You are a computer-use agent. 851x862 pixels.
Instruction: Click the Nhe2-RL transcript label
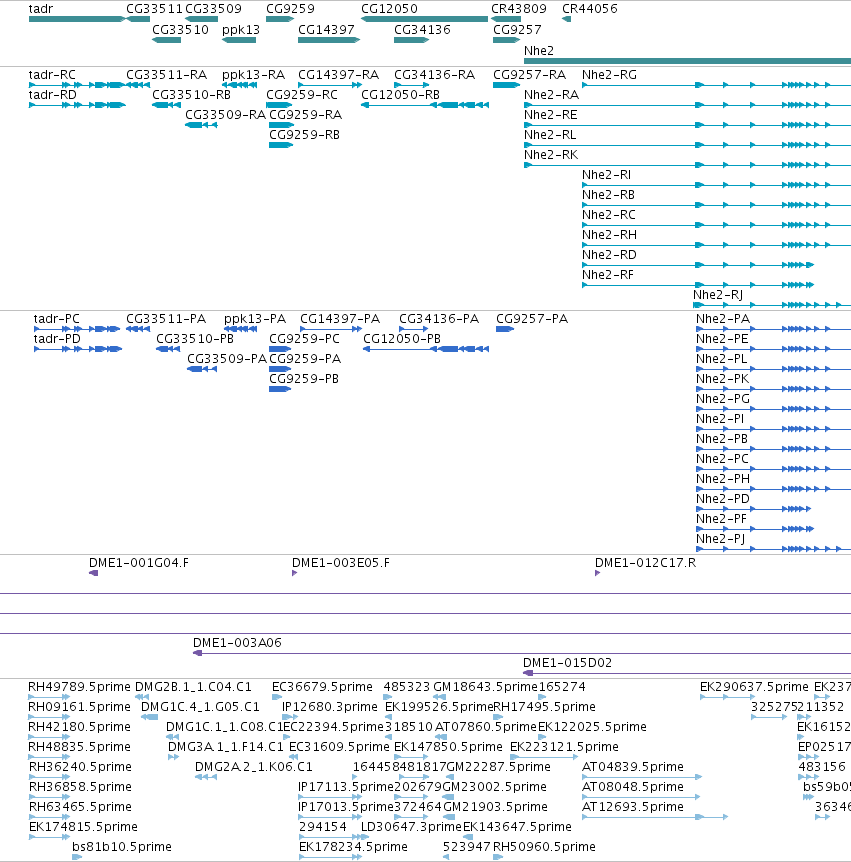tap(550, 135)
